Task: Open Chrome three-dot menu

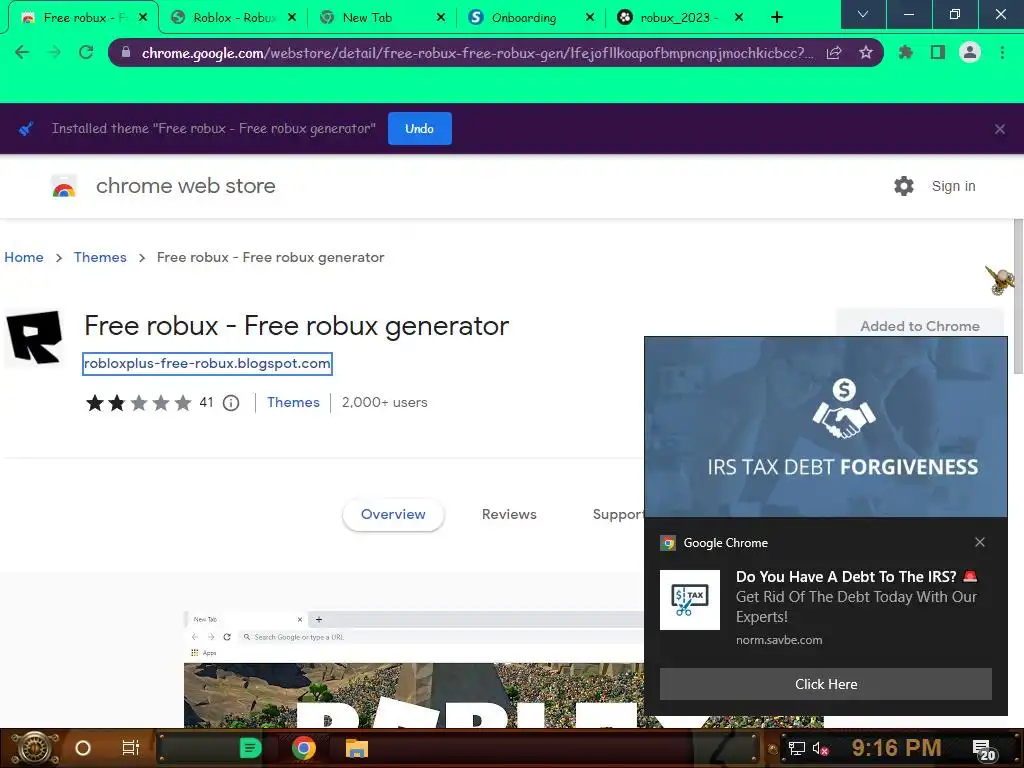Action: pos(1002,52)
